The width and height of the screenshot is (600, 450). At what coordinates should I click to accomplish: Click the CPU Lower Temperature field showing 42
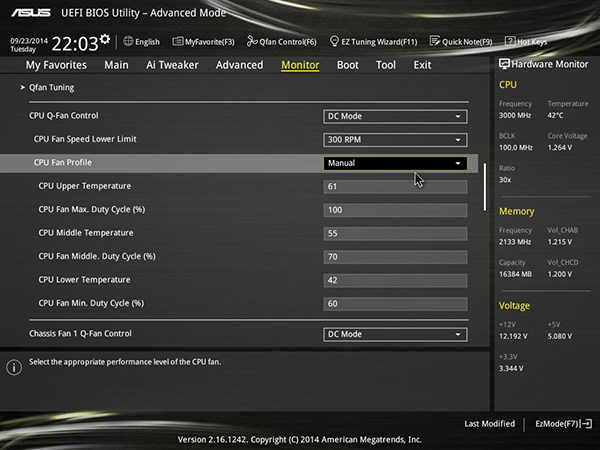tap(395, 280)
